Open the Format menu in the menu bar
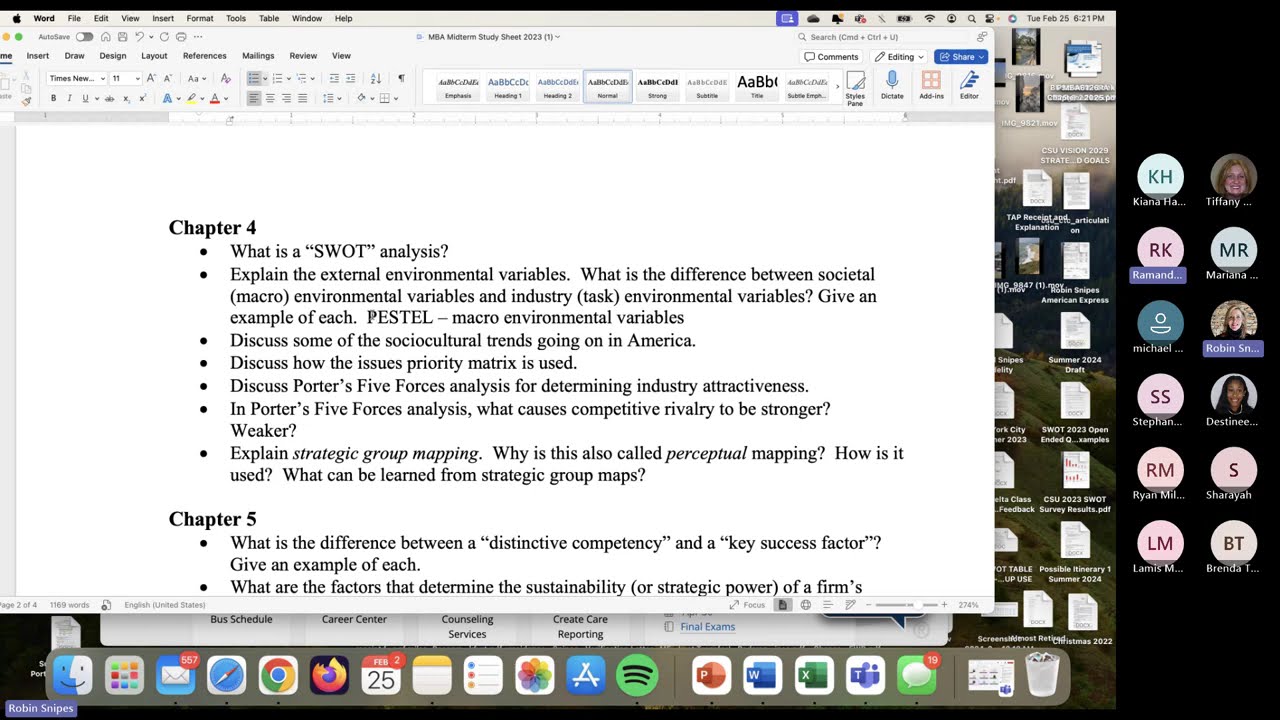1280x720 pixels. [x=200, y=18]
